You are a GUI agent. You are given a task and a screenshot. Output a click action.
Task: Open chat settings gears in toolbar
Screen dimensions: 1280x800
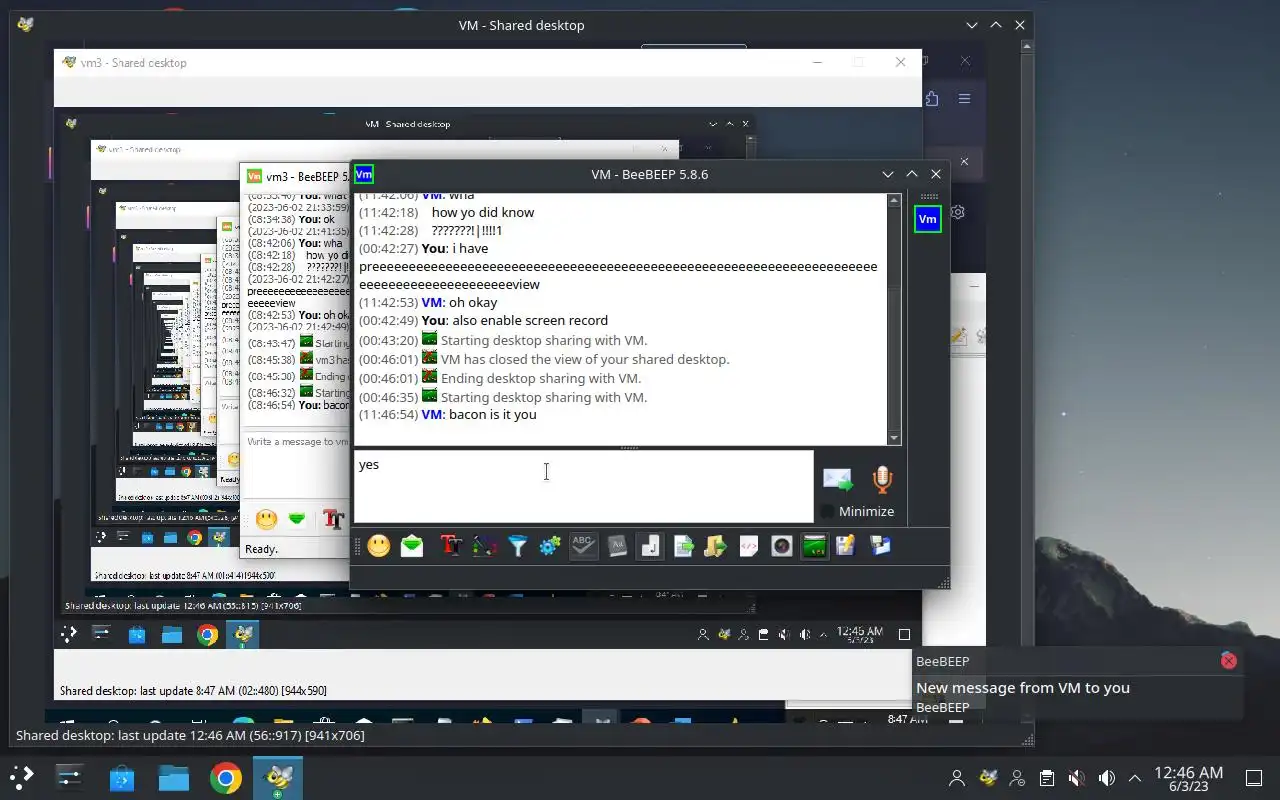click(550, 546)
